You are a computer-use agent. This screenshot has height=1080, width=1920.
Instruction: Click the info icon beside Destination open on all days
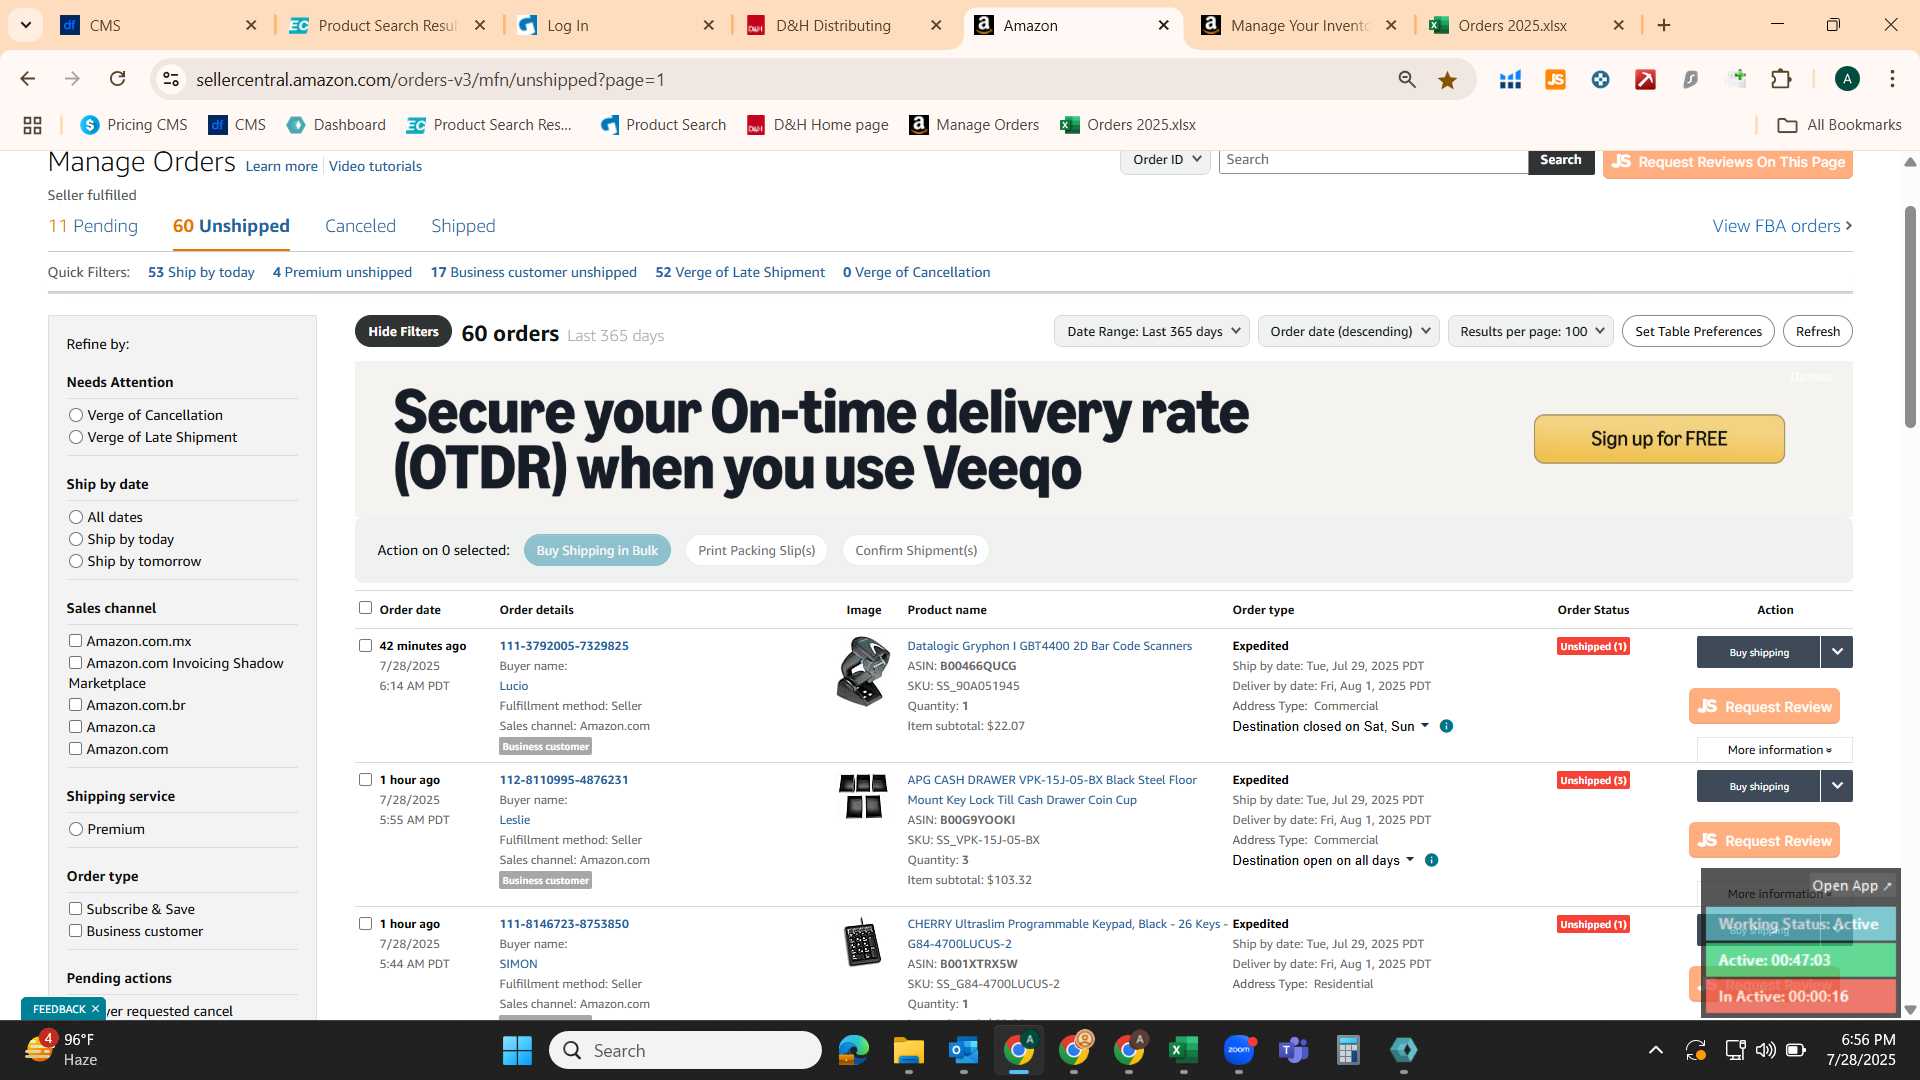1431,860
